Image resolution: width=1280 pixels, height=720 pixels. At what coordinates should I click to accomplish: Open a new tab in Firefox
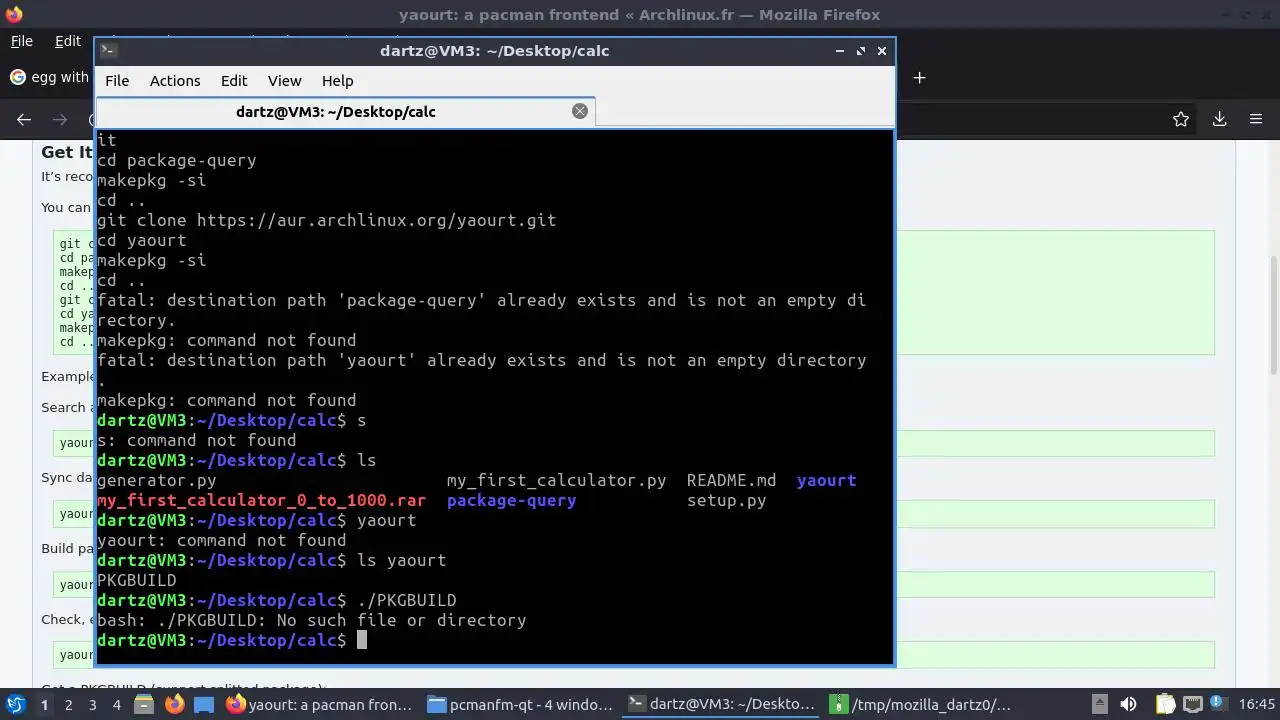(920, 77)
